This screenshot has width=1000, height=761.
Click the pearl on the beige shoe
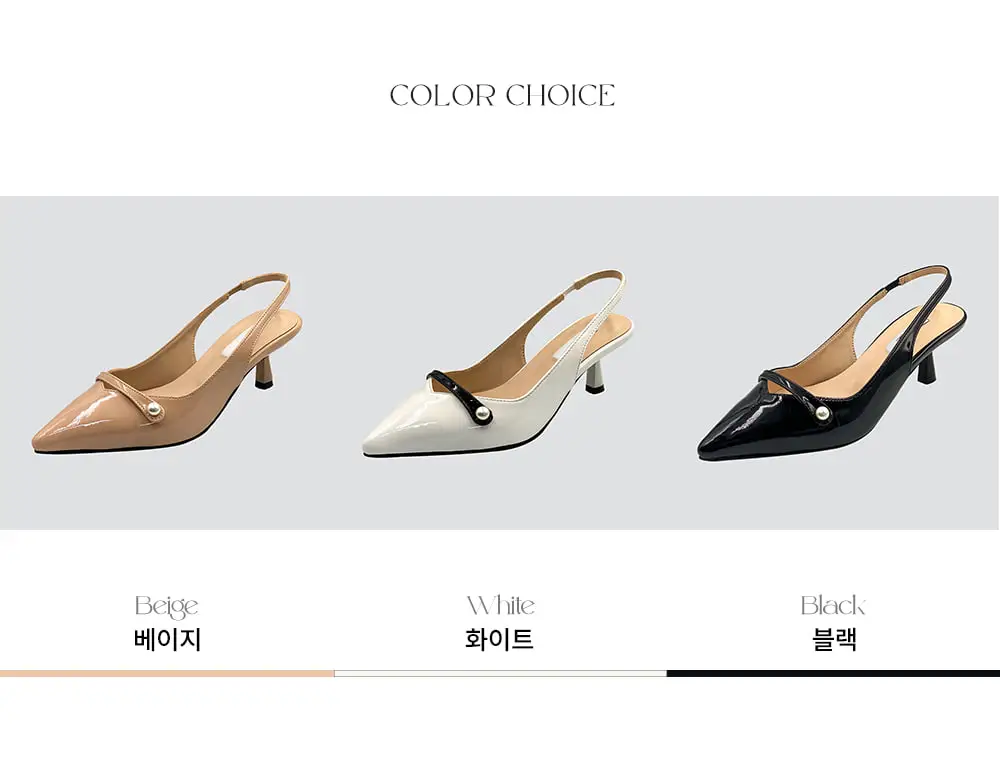[154, 410]
